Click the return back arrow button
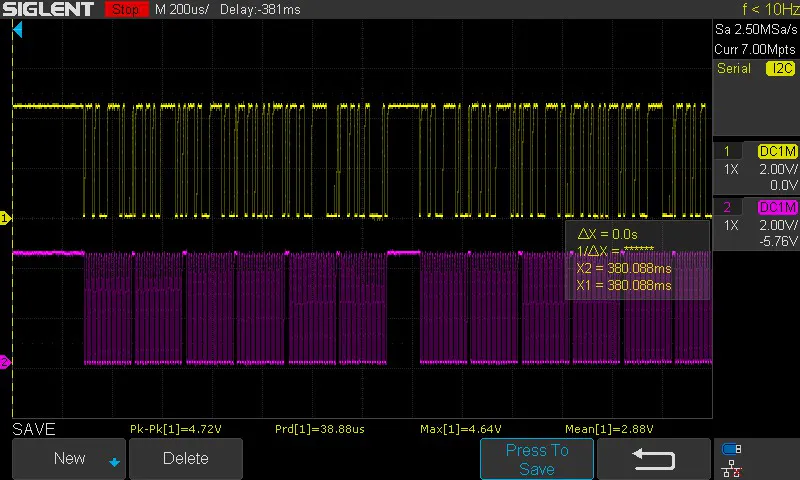The width and height of the screenshot is (800, 480). pos(654,459)
